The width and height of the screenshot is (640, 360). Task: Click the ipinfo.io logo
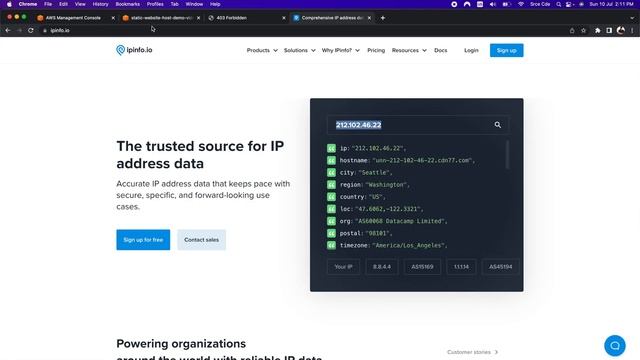(134, 50)
